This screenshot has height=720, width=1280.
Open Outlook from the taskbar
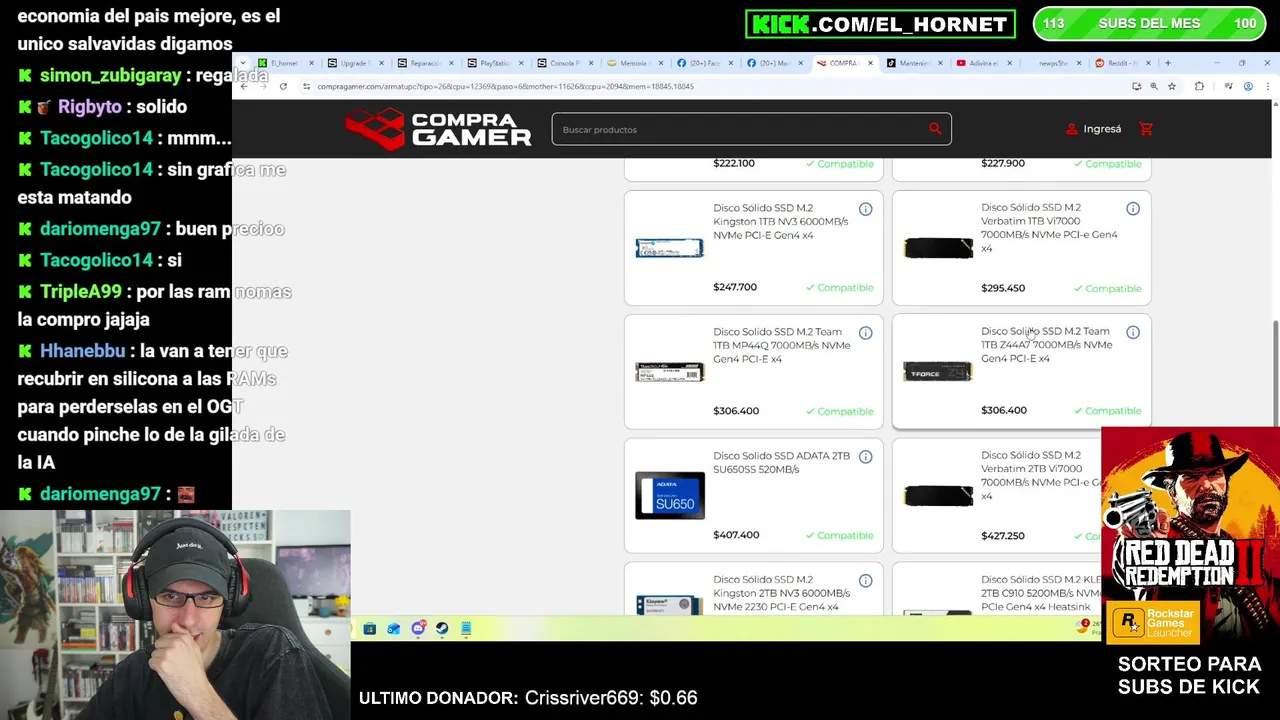pos(394,629)
